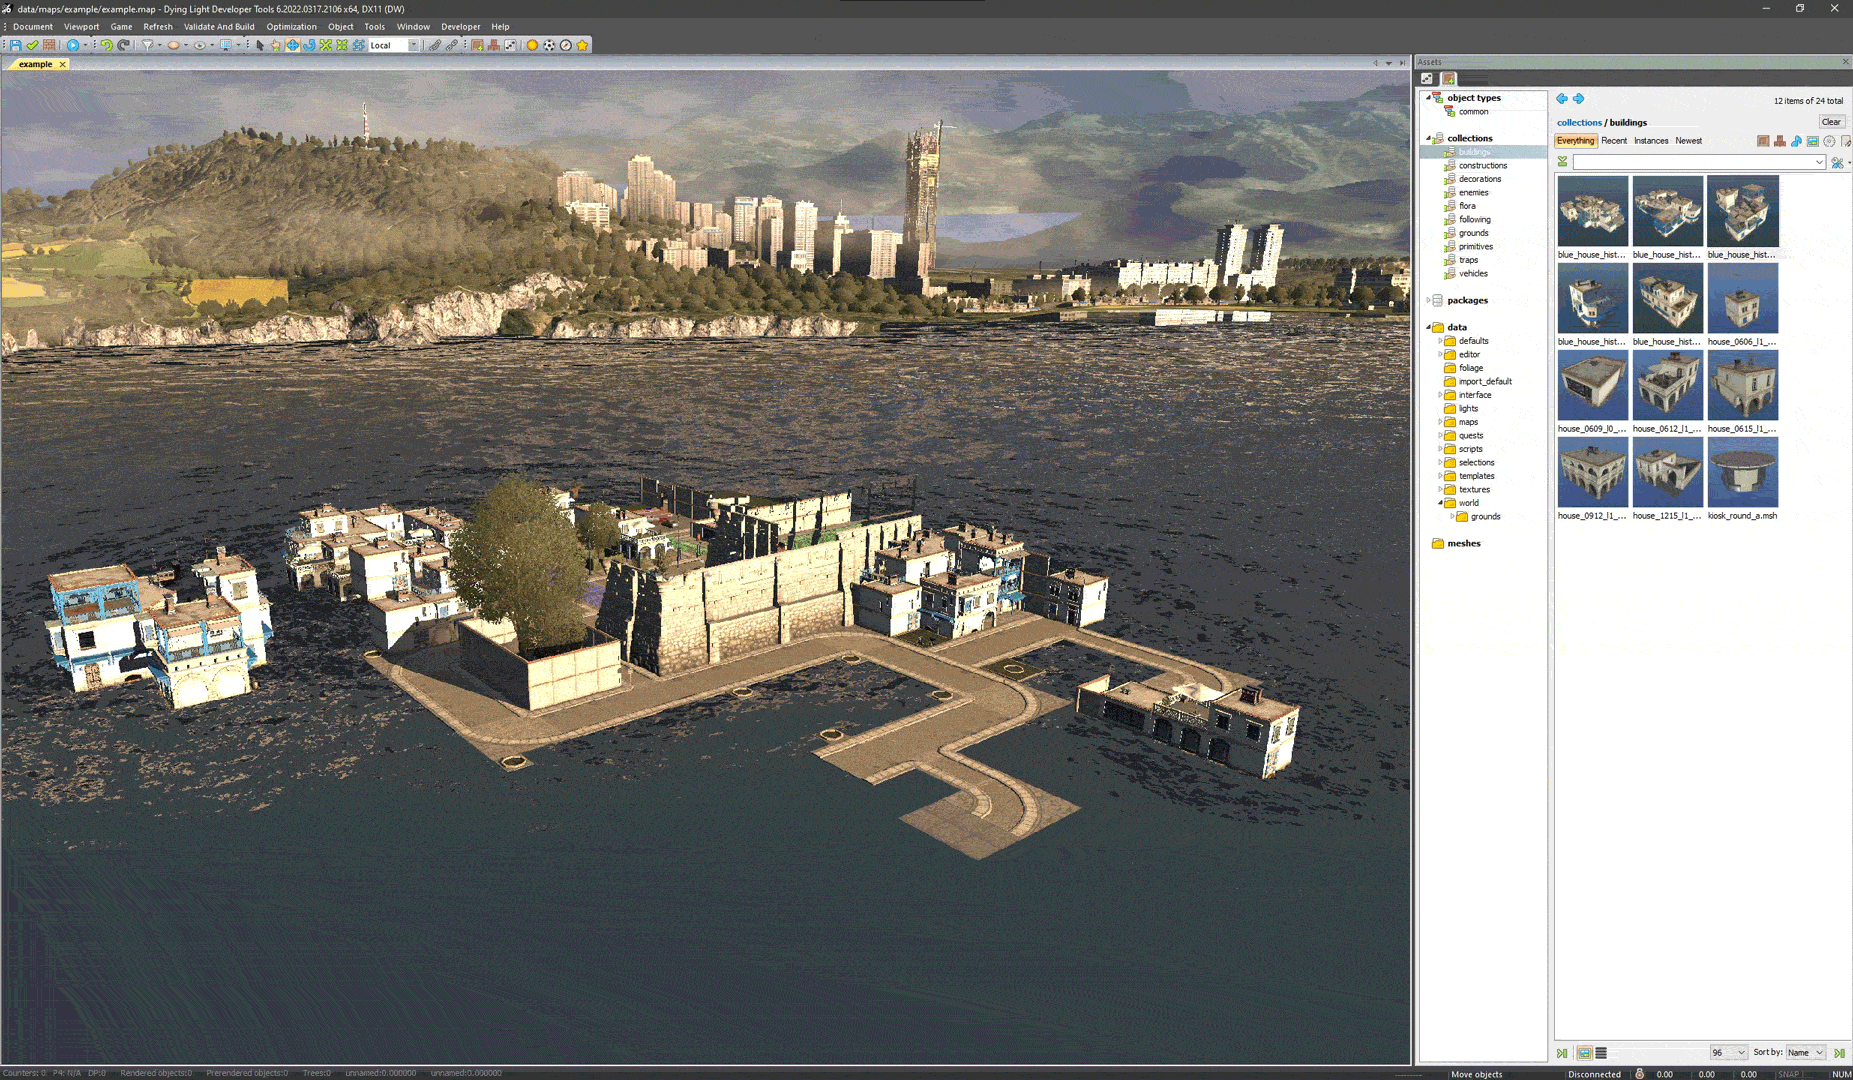Toggle the Newest filter
The width and height of the screenshot is (1853, 1080).
tap(1689, 141)
